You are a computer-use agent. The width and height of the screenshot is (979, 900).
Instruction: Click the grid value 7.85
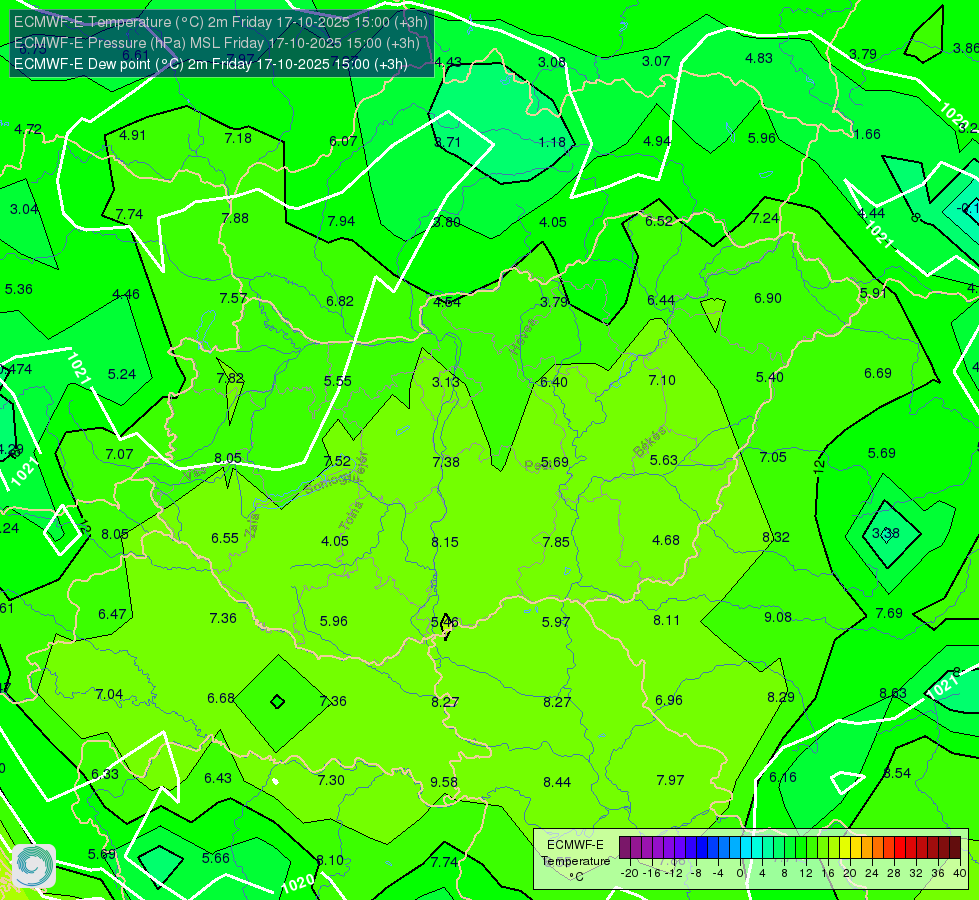point(556,541)
